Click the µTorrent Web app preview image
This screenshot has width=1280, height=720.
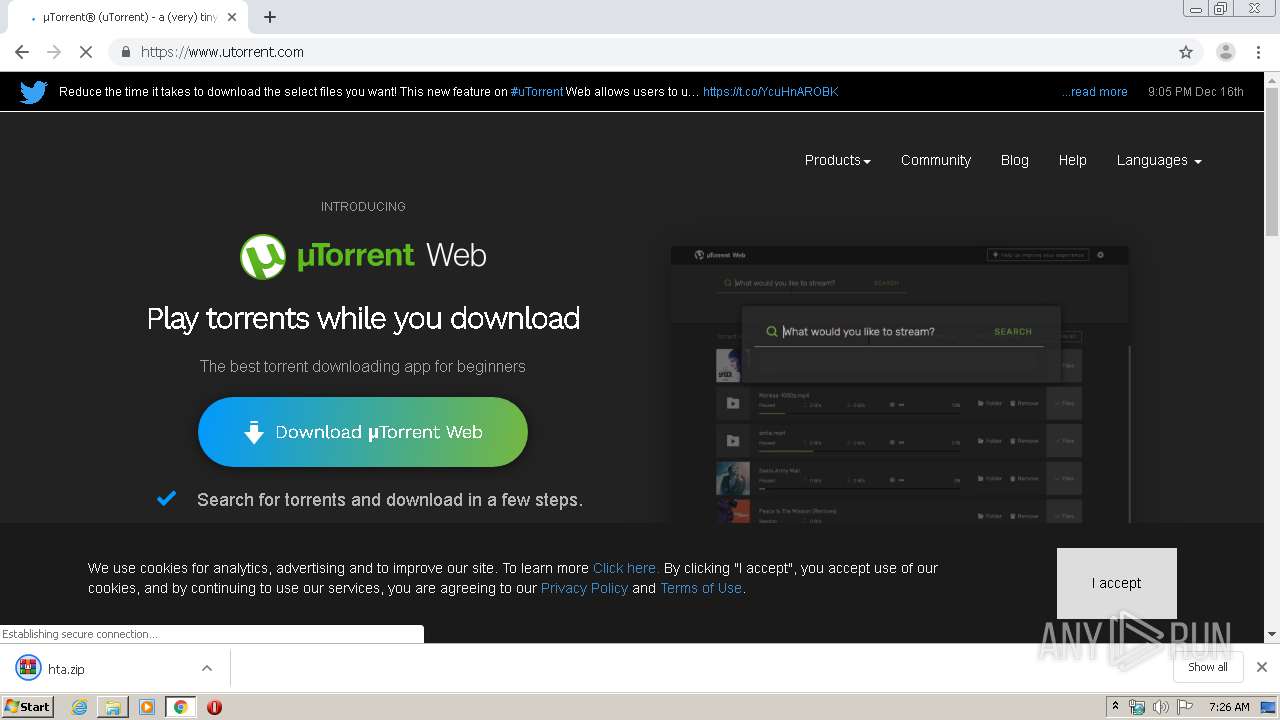tap(900, 384)
